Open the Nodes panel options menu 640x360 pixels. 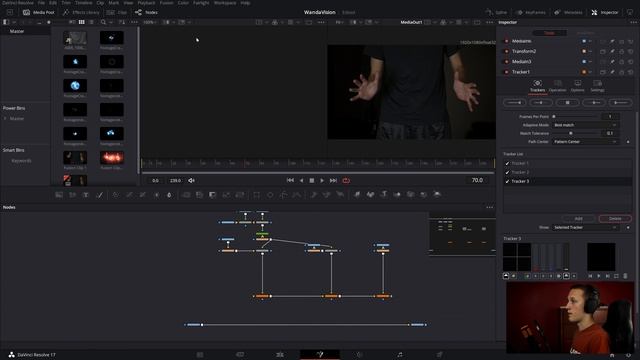(x=489, y=207)
